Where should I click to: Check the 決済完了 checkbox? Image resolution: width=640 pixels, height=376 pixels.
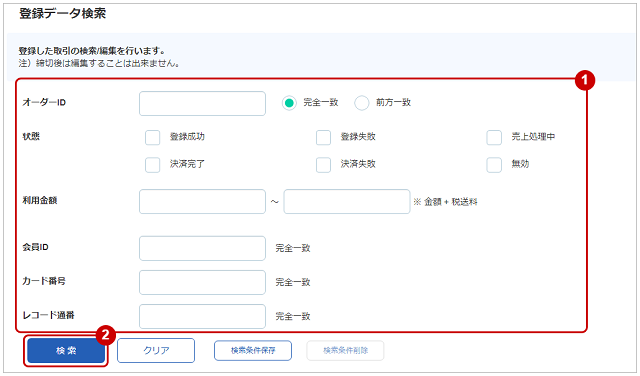(153, 165)
